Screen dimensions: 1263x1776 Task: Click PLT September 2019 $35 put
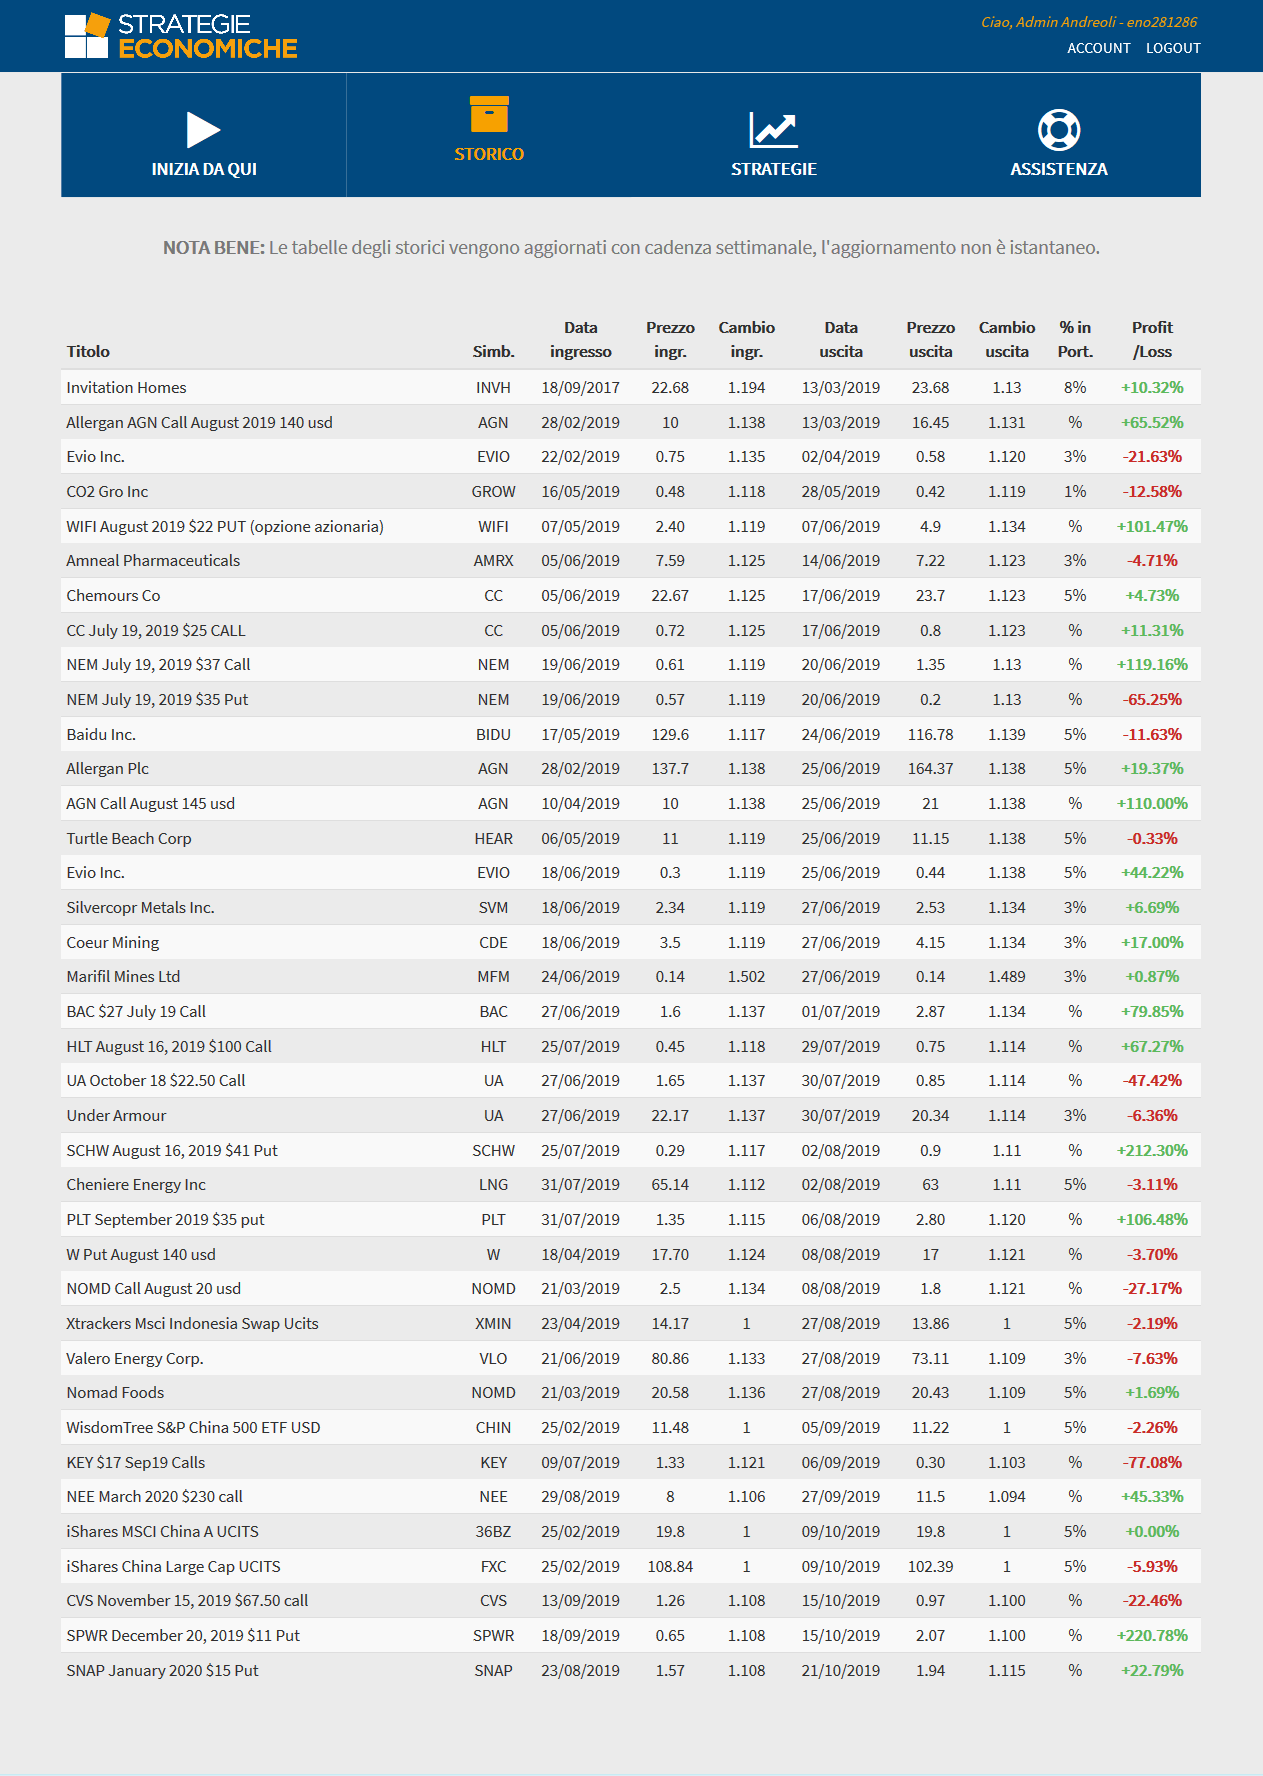[x=165, y=1219]
